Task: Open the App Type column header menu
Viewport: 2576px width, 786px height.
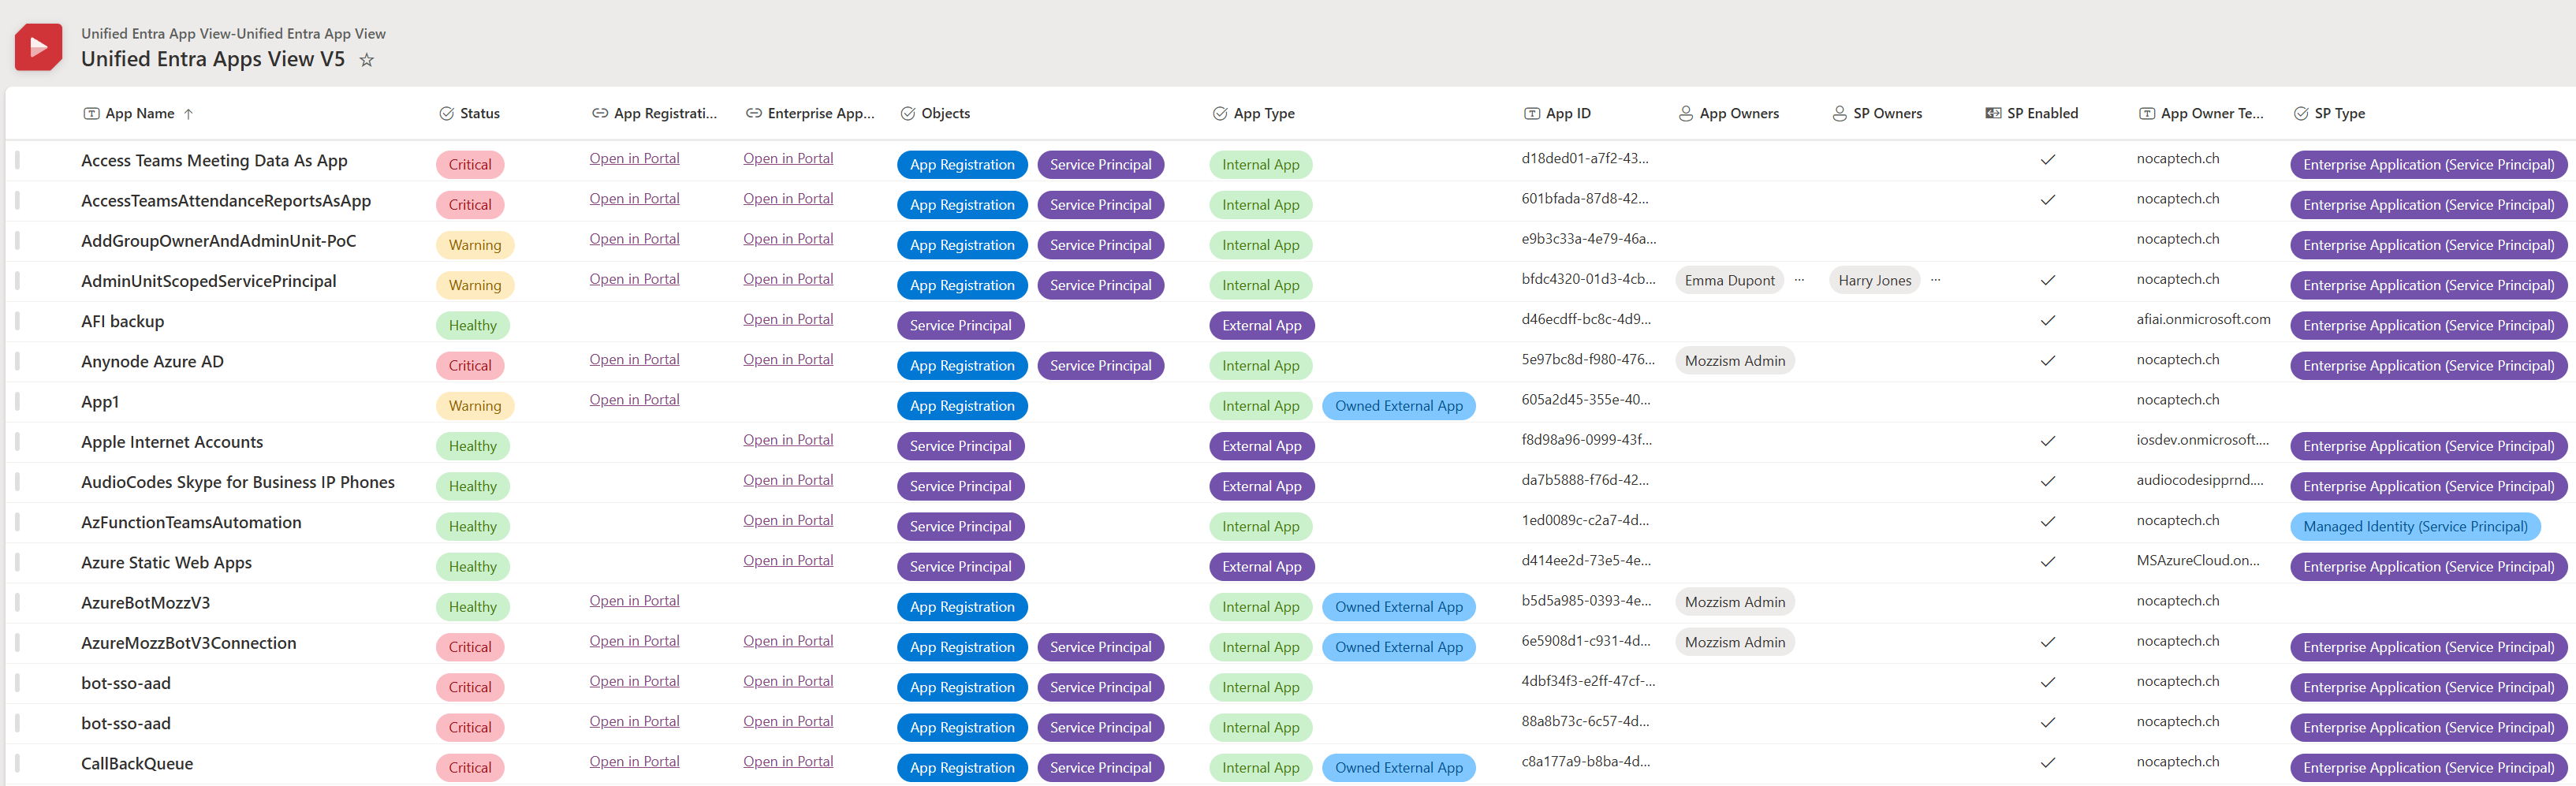Action: [x=1254, y=114]
